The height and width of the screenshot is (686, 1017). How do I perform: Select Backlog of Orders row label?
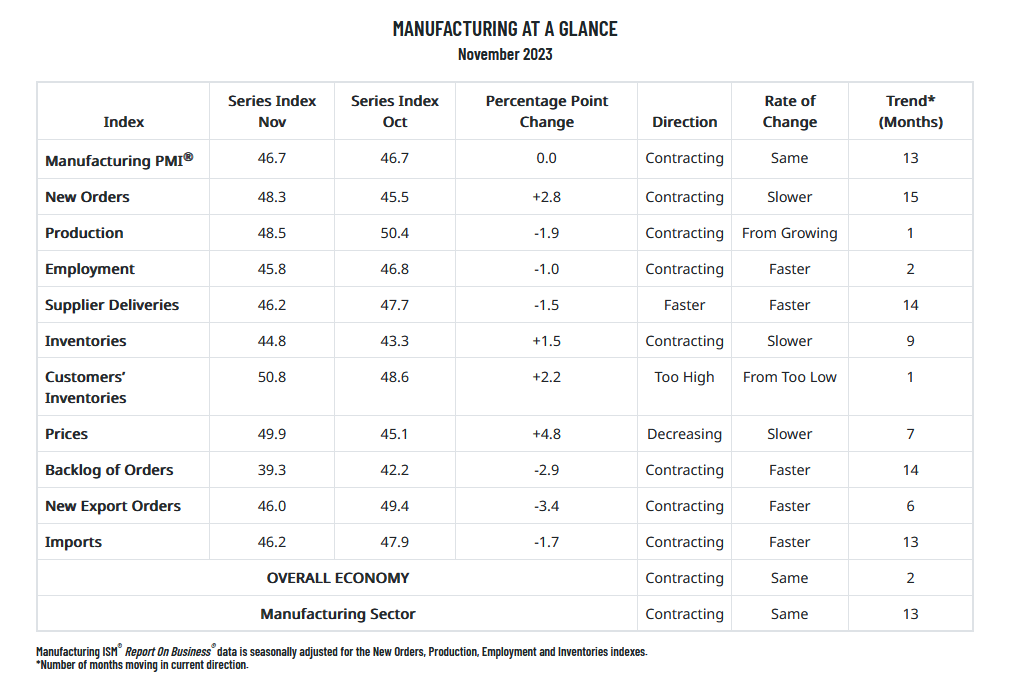pos(109,470)
